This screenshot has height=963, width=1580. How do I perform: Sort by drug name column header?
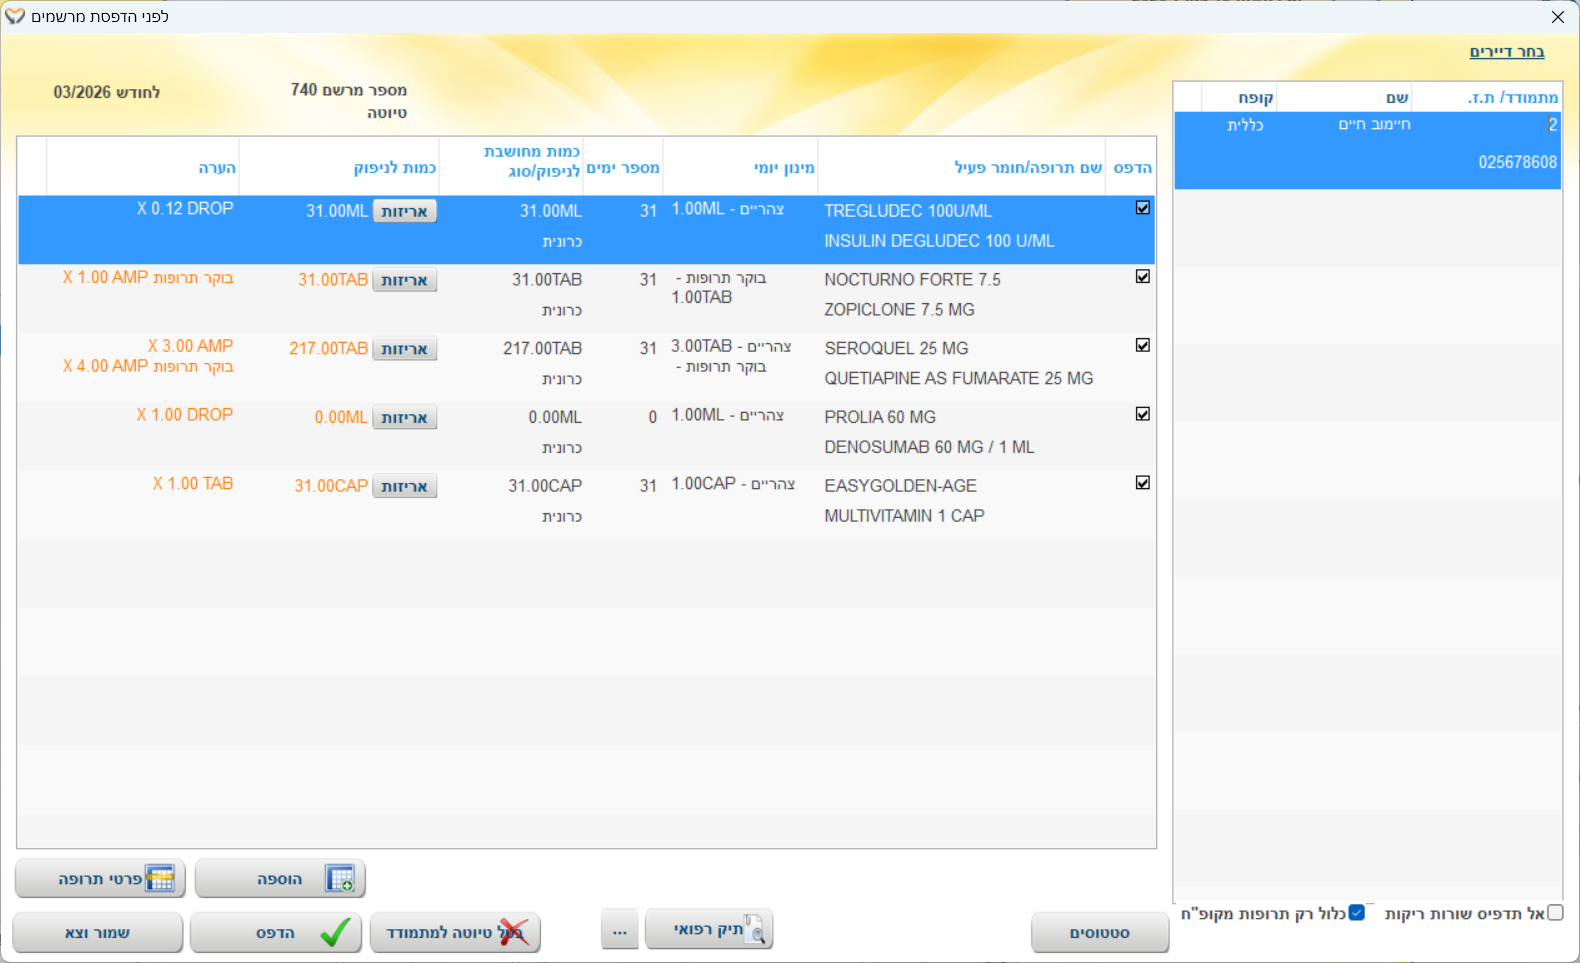(x=1027, y=167)
